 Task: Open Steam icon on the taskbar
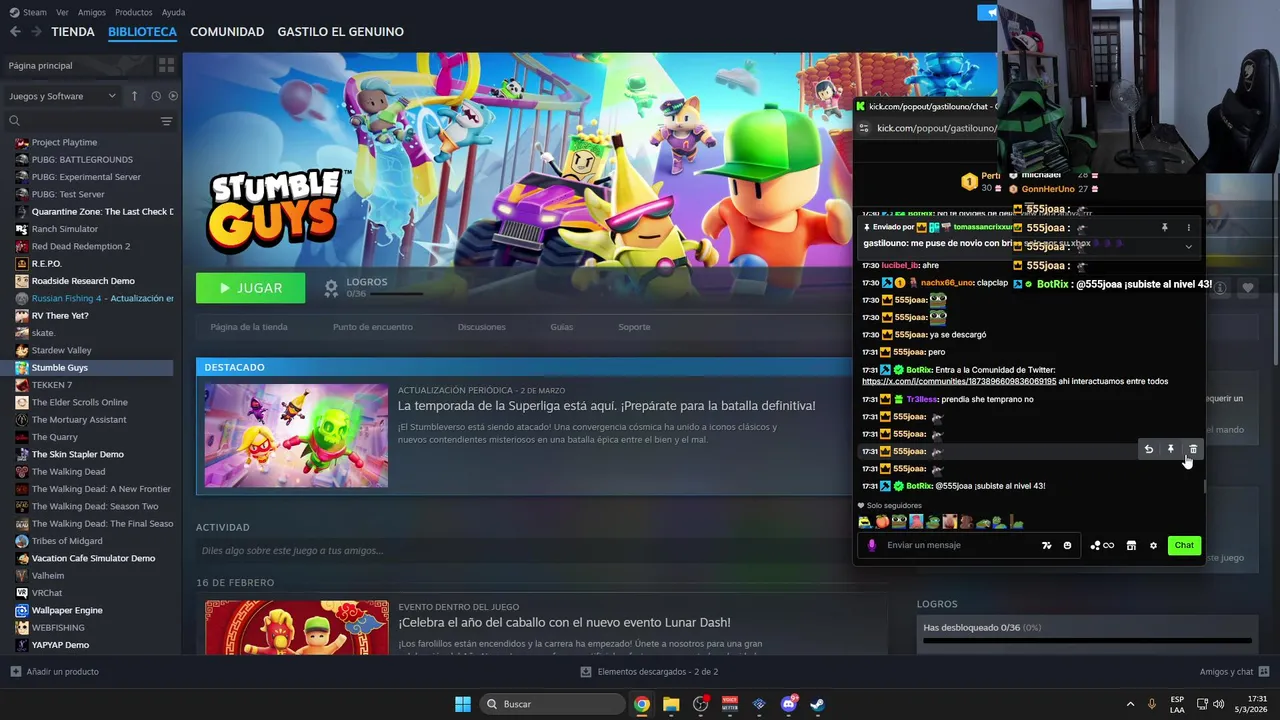pyautogui.click(x=817, y=704)
